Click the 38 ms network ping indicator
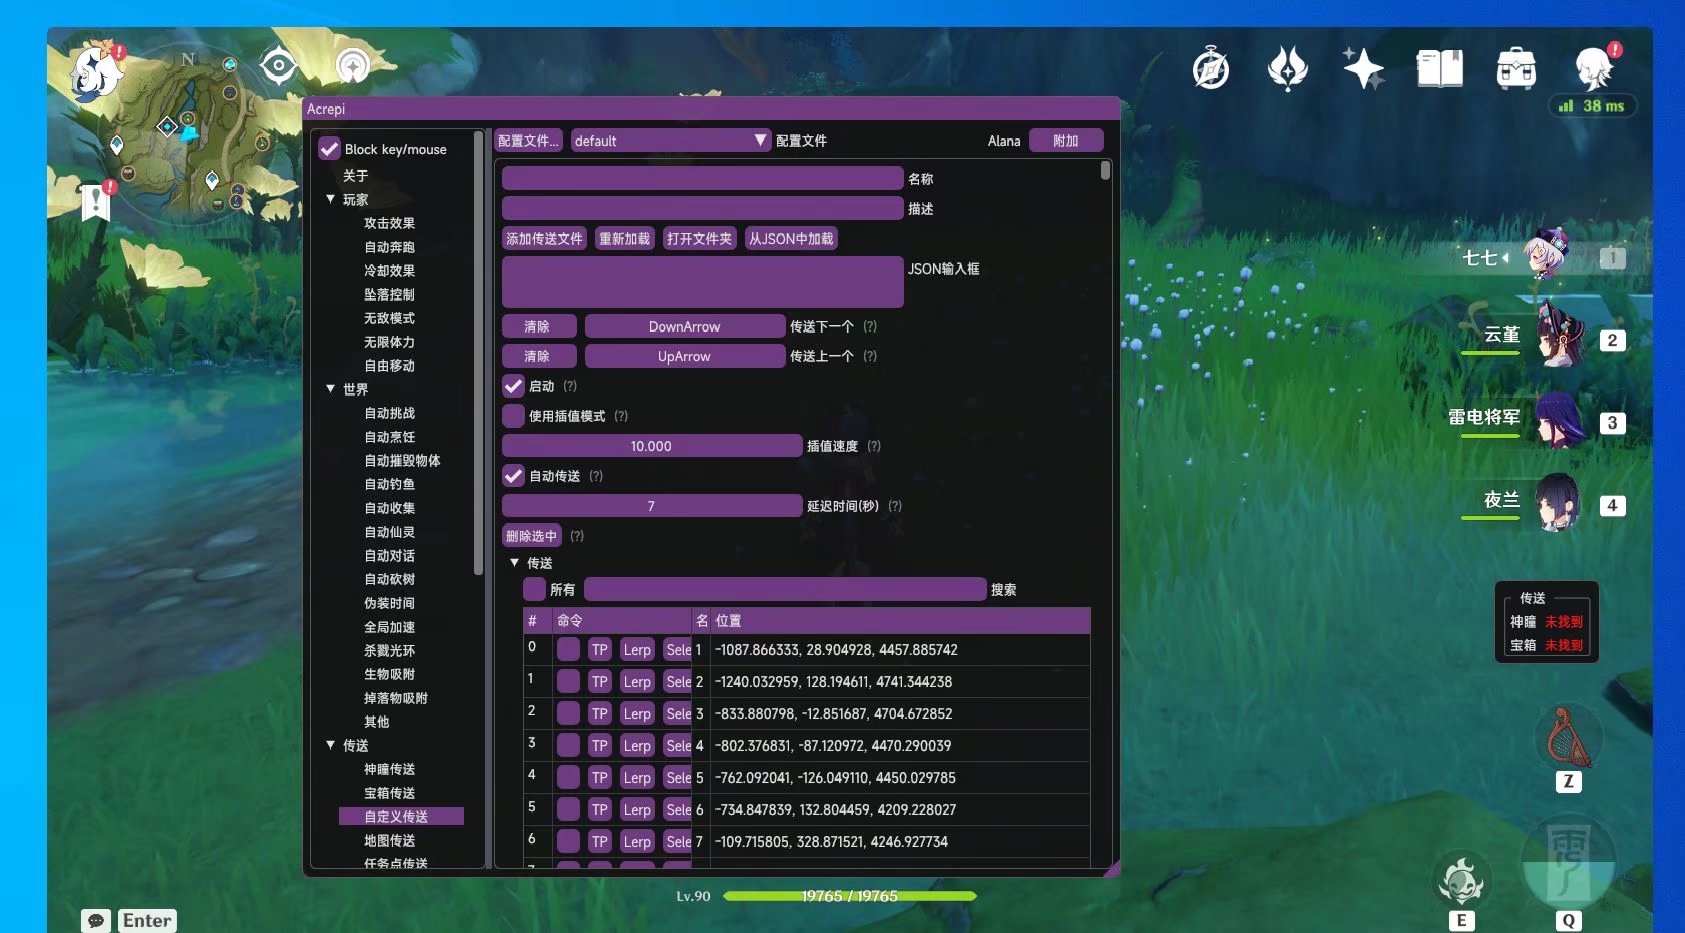This screenshot has height=933, width=1685. 1592,106
